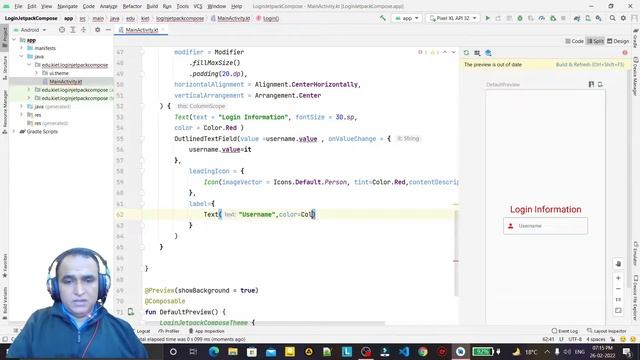Click Collapse All in Project panel
The width and height of the screenshot is (640, 360).
click(x=83, y=30)
